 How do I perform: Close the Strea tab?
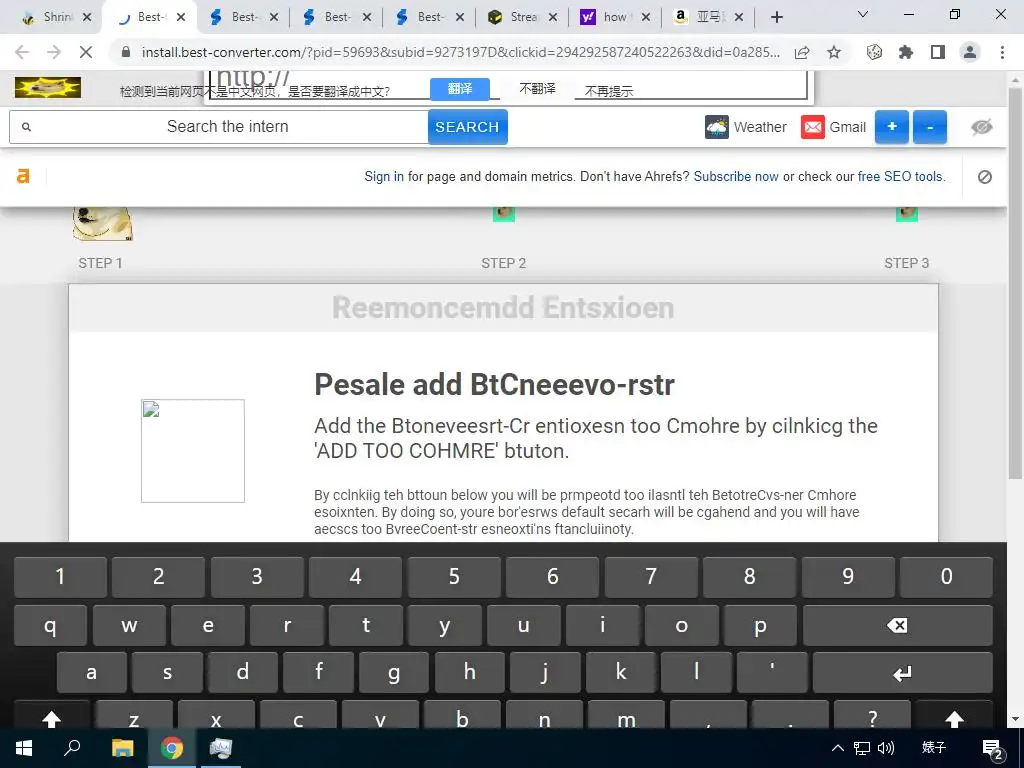553,17
